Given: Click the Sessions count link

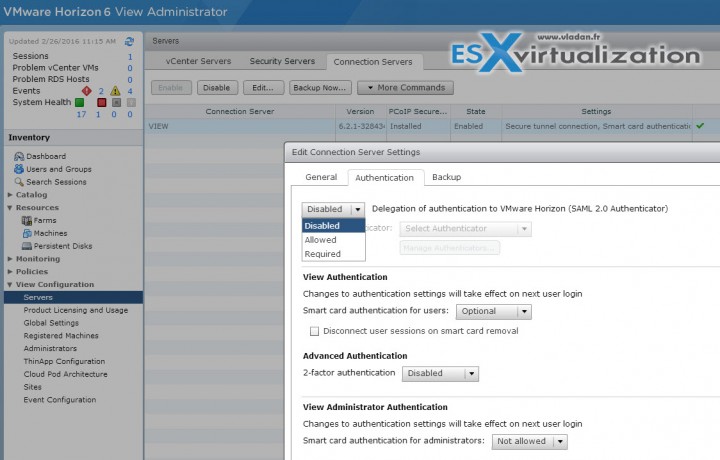Looking at the screenshot, I should pyautogui.click(x=130, y=56).
